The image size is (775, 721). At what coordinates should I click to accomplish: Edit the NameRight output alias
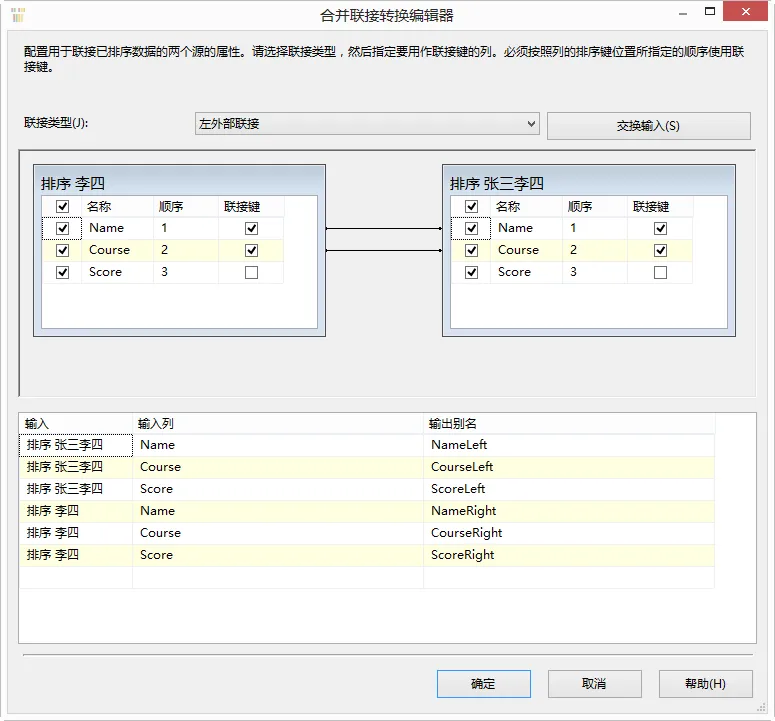click(x=569, y=511)
